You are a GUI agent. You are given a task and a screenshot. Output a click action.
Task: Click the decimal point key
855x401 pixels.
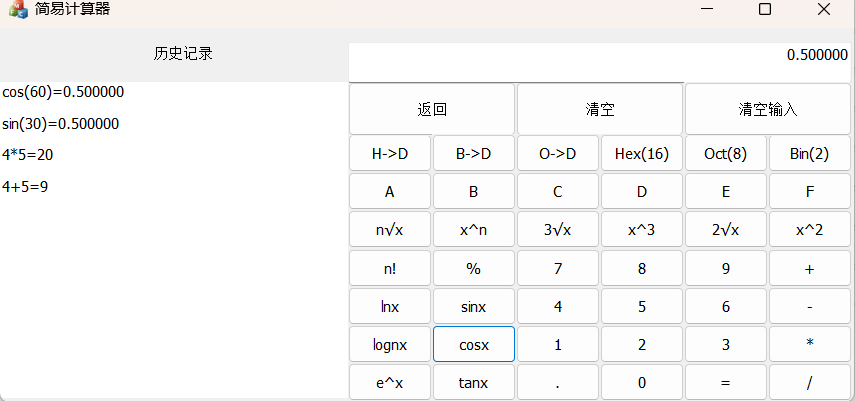coord(558,382)
